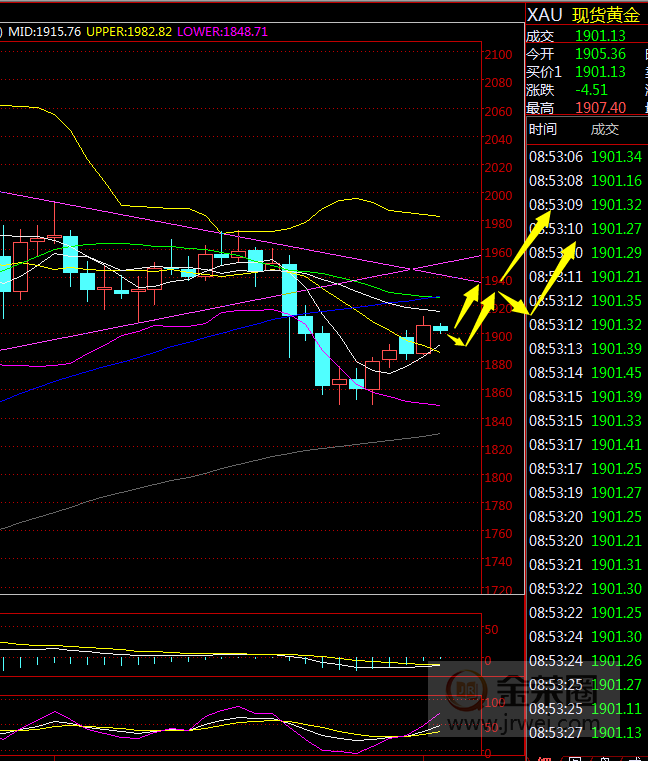648x761 pixels.
Task: Select the latest 08:53:27 tick row
Action: coord(585,732)
